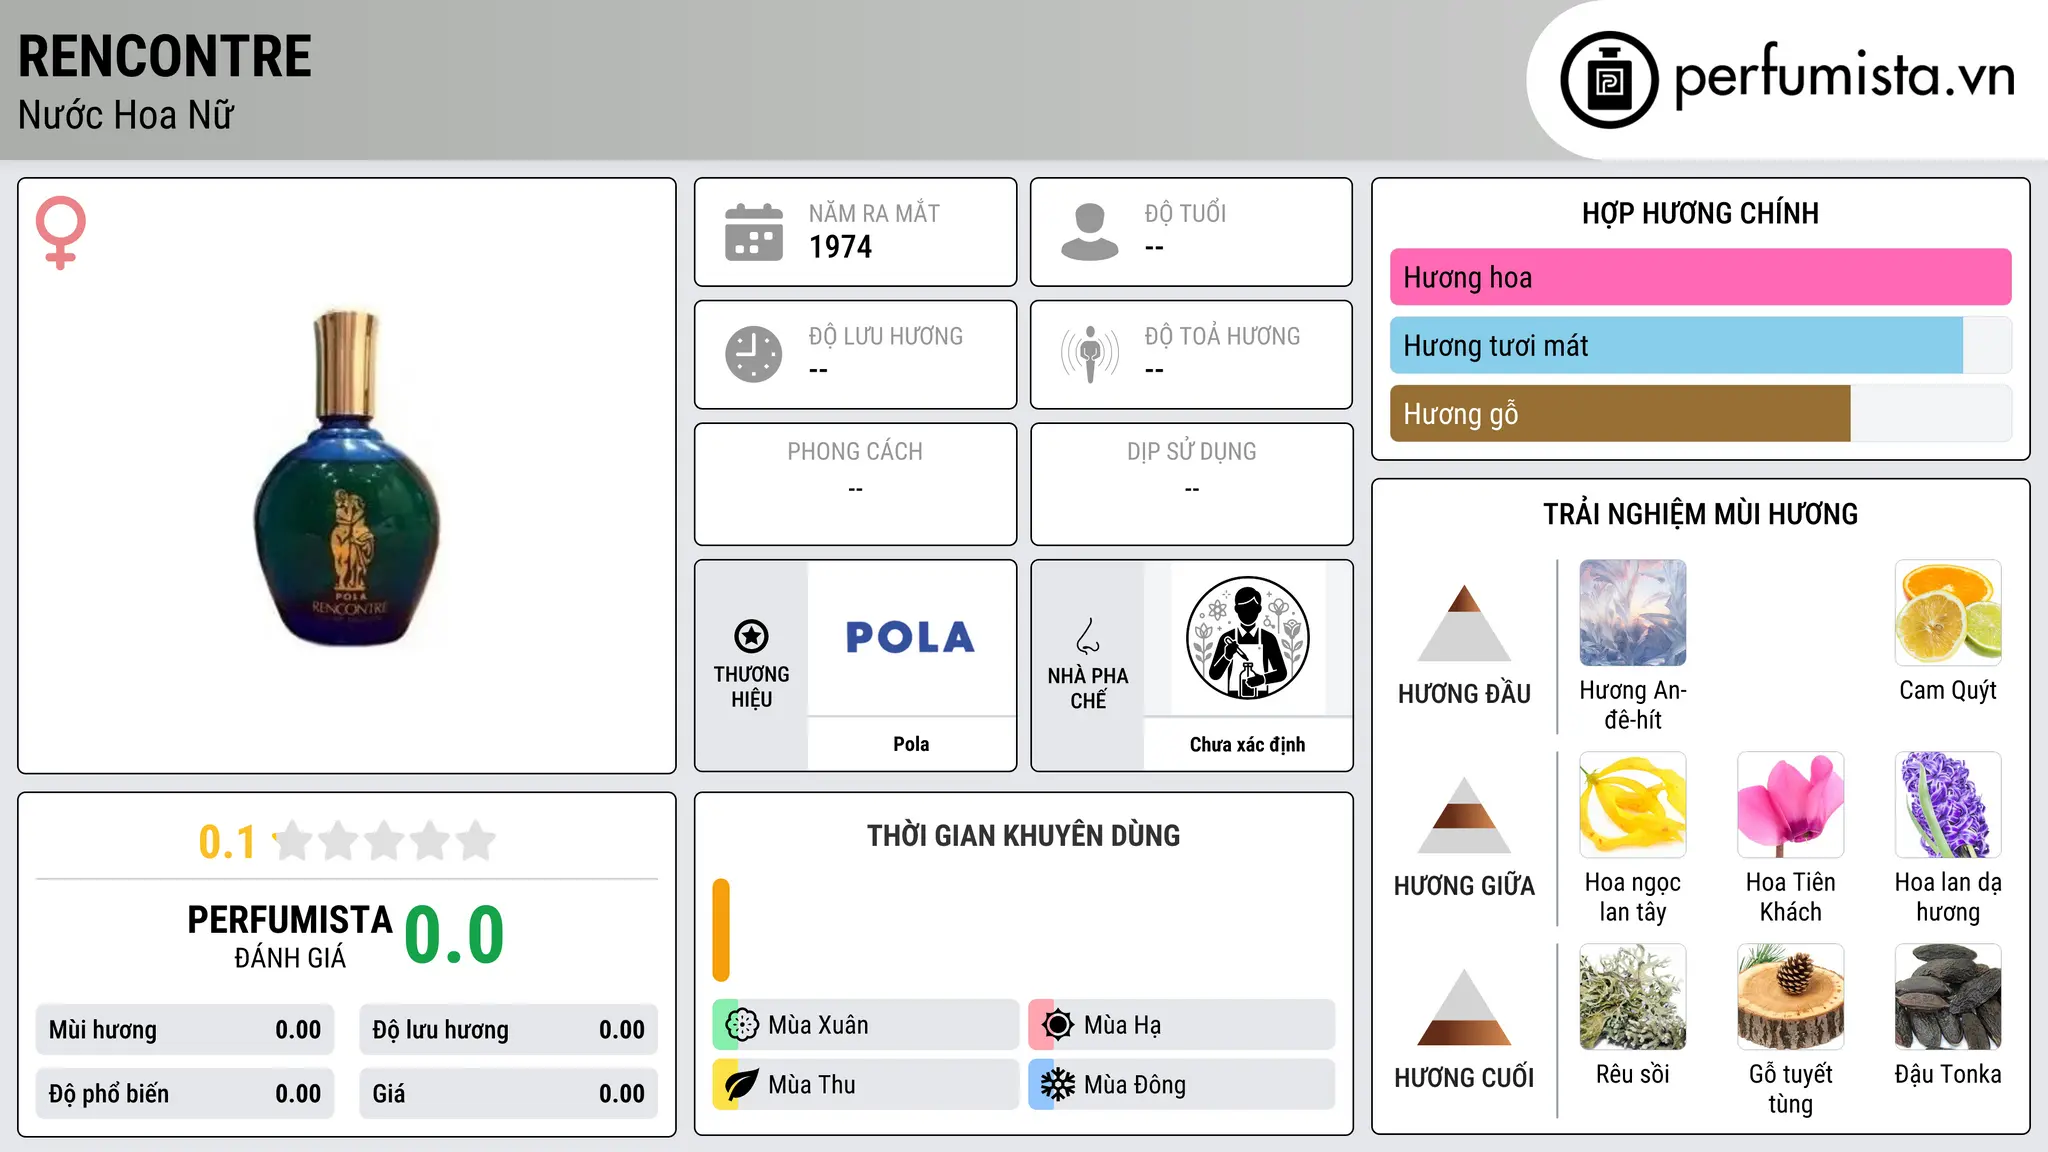Select the Mùa Xuân season label
This screenshot has width=2048, height=1152.
(818, 1025)
